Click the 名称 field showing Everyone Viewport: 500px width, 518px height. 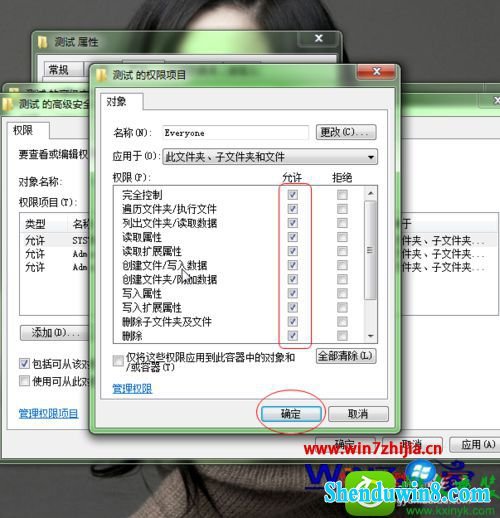click(x=235, y=133)
